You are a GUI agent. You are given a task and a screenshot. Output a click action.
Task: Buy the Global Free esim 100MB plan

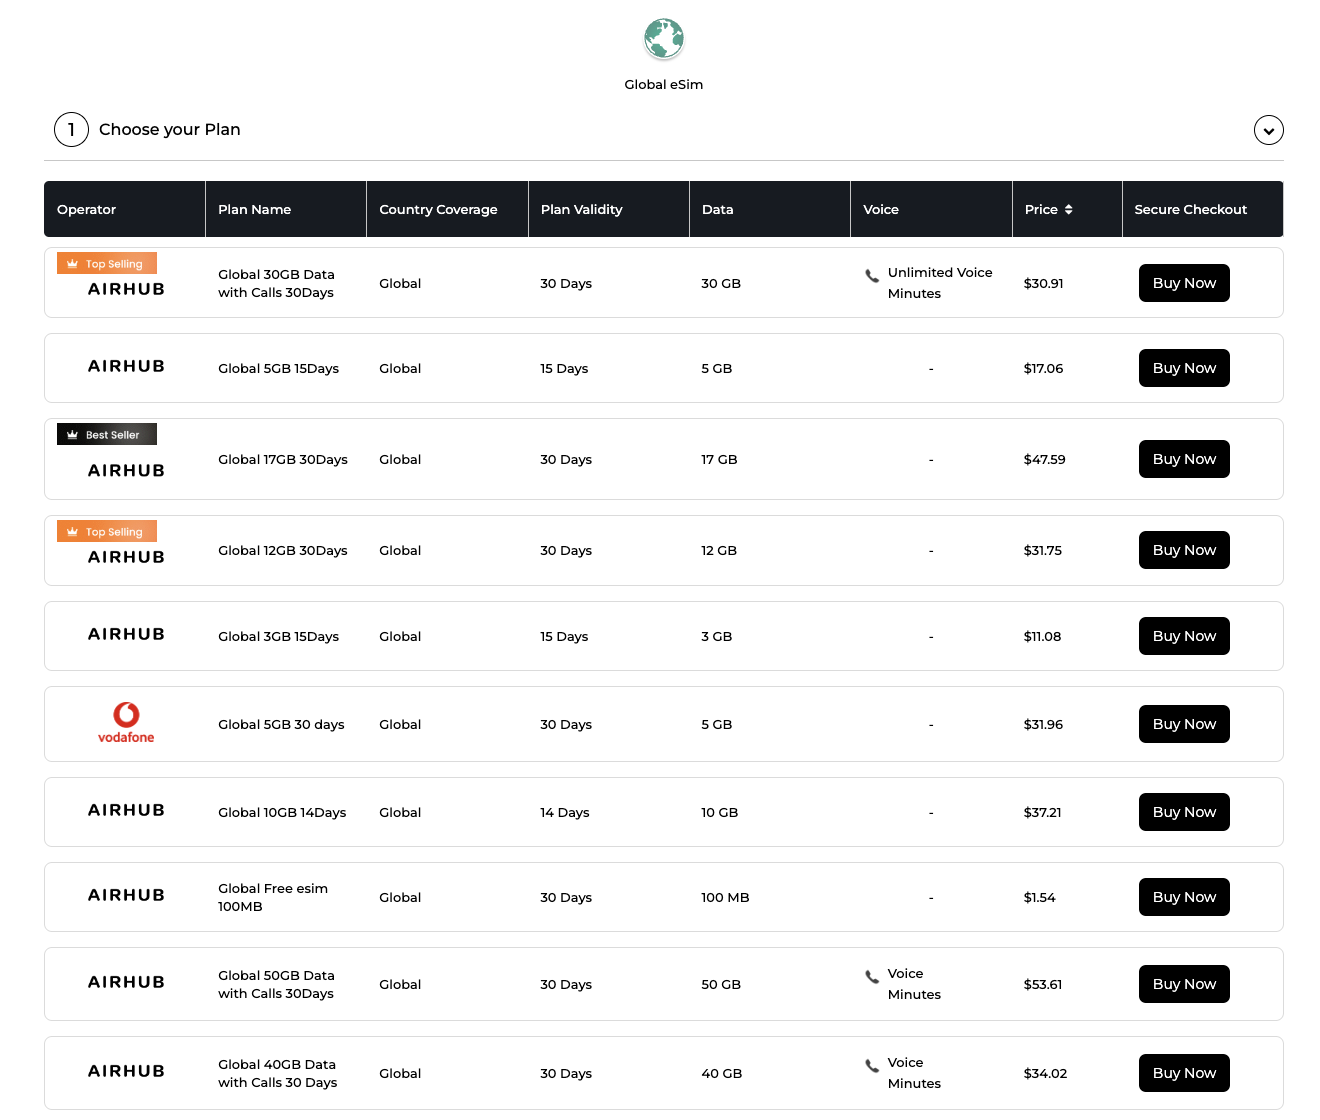1184,897
